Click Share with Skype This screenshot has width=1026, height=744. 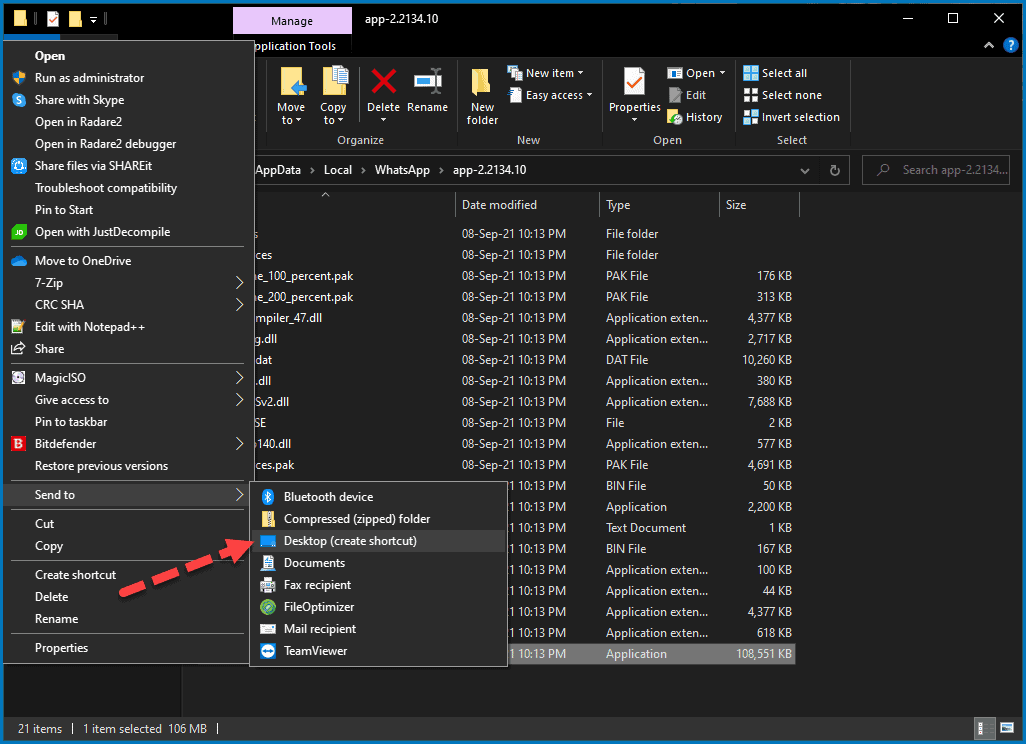pyautogui.click(x=128, y=100)
